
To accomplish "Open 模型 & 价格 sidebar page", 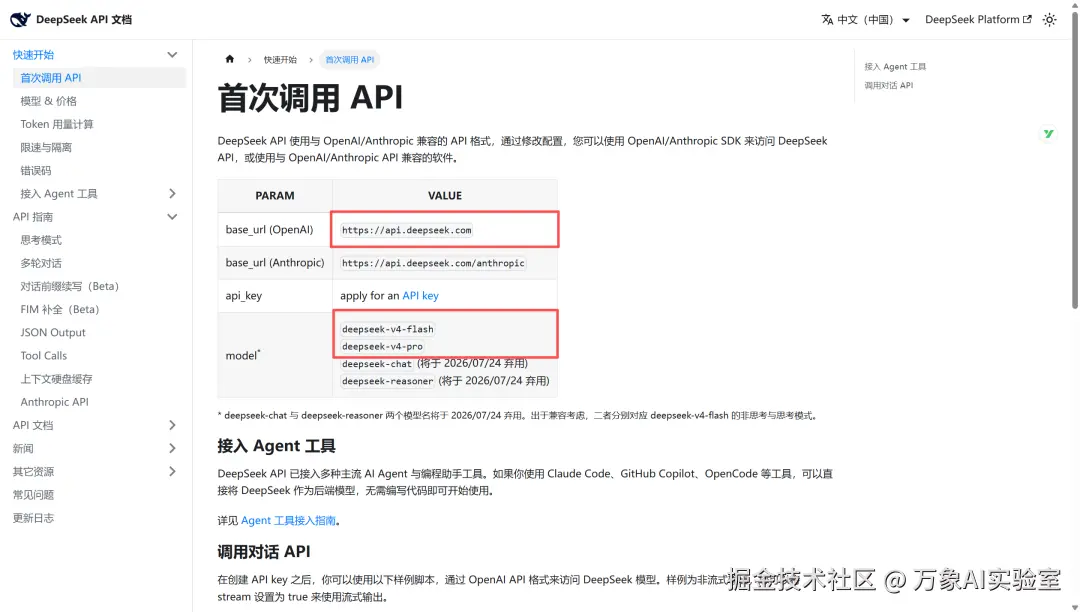I will click(48, 101).
